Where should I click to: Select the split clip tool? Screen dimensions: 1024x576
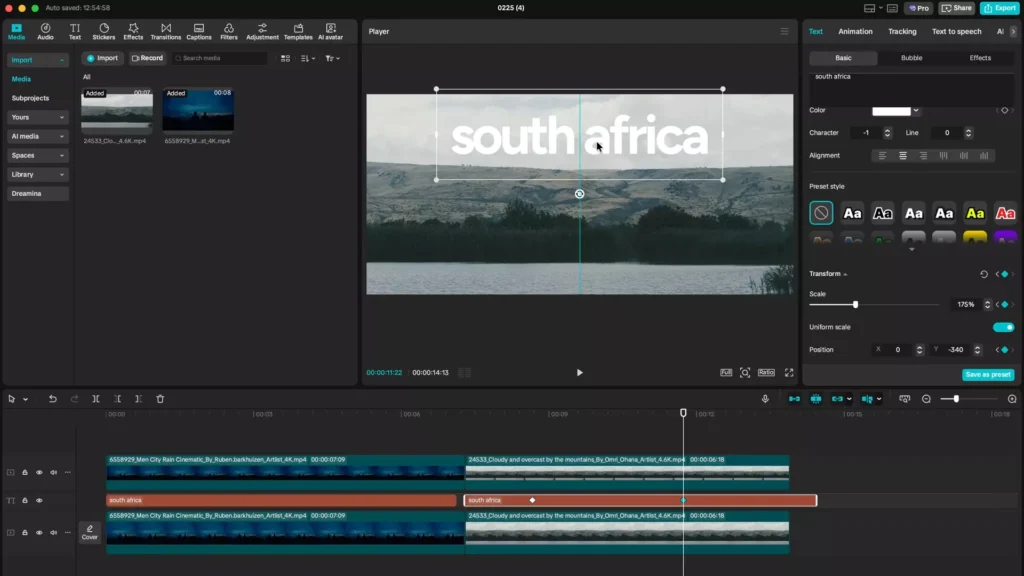(96, 399)
